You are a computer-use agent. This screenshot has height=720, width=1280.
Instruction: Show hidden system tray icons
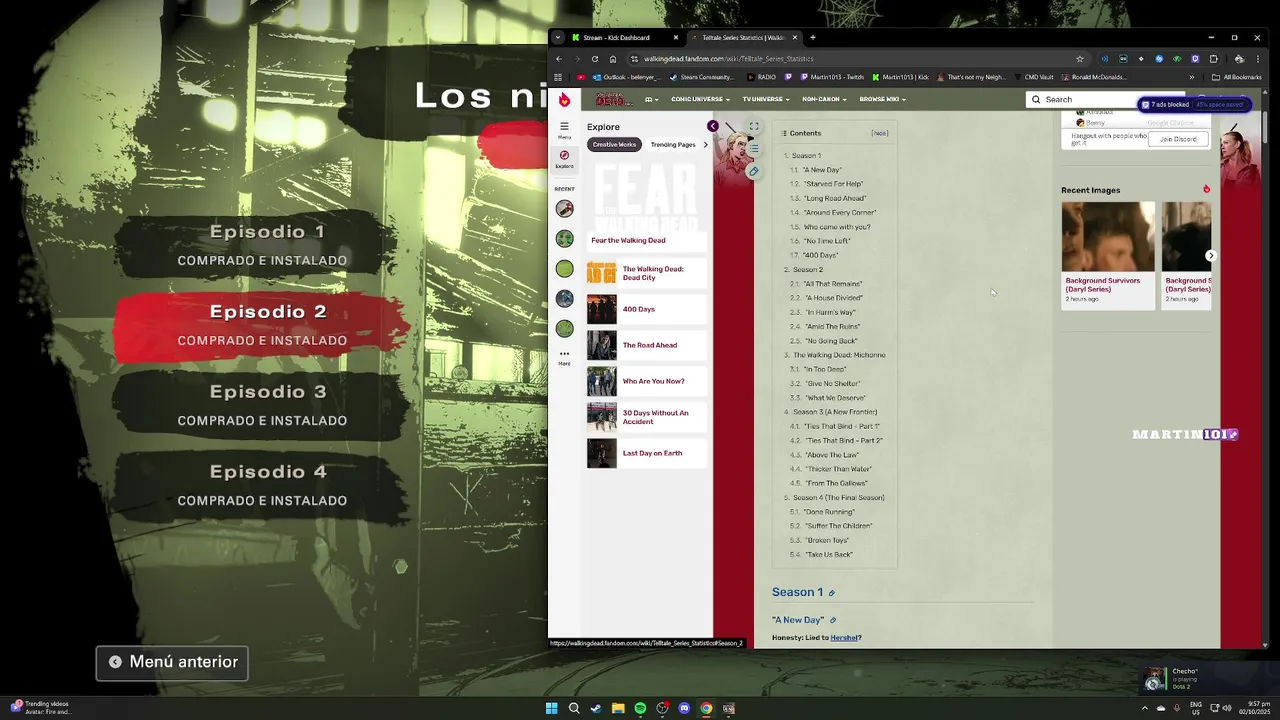point(1145,708)
